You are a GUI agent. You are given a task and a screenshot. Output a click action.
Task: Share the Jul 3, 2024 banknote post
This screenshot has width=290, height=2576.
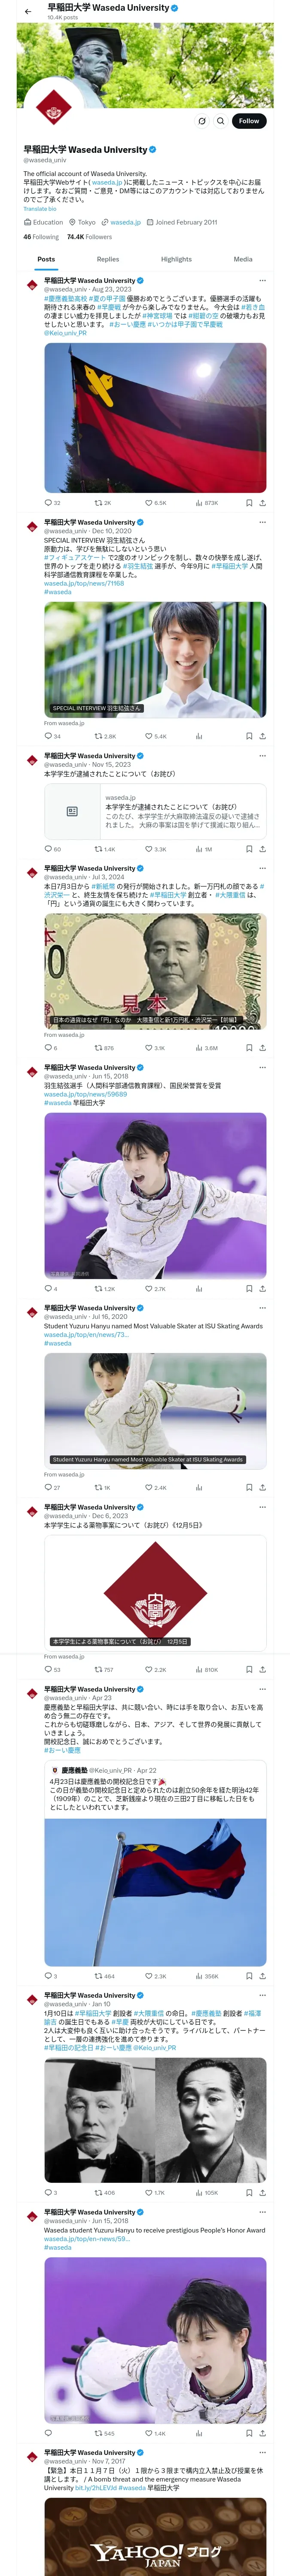[263, 1048]
